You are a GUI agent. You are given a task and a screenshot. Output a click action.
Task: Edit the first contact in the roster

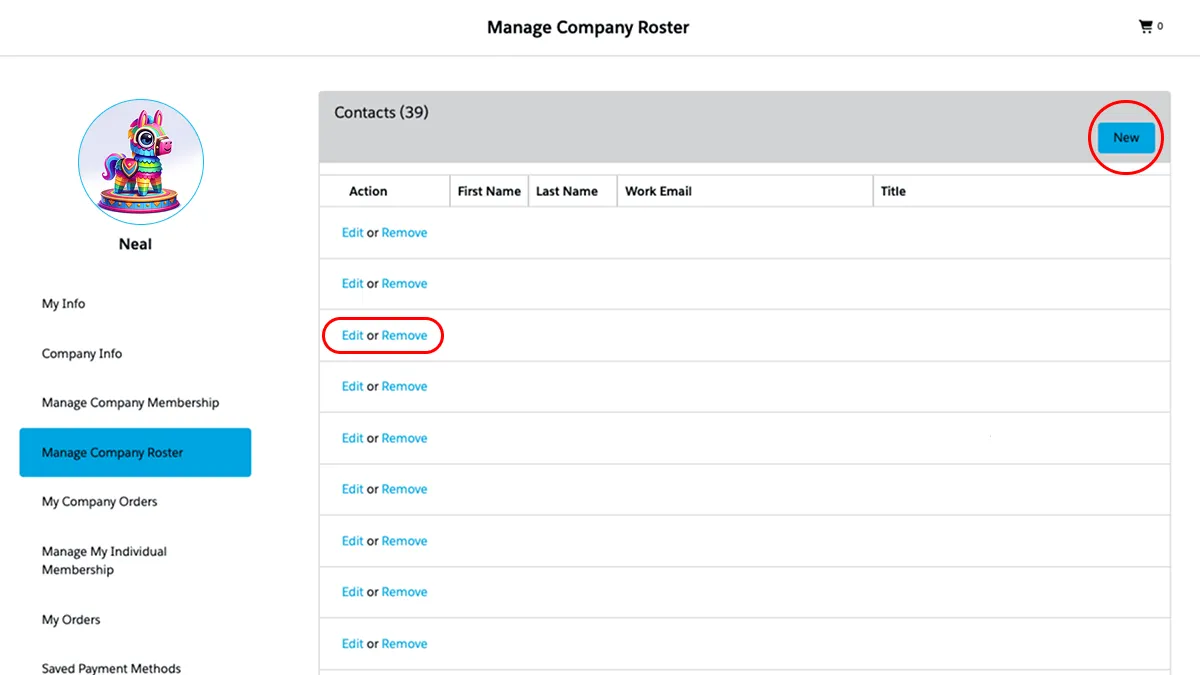point(352,232)
